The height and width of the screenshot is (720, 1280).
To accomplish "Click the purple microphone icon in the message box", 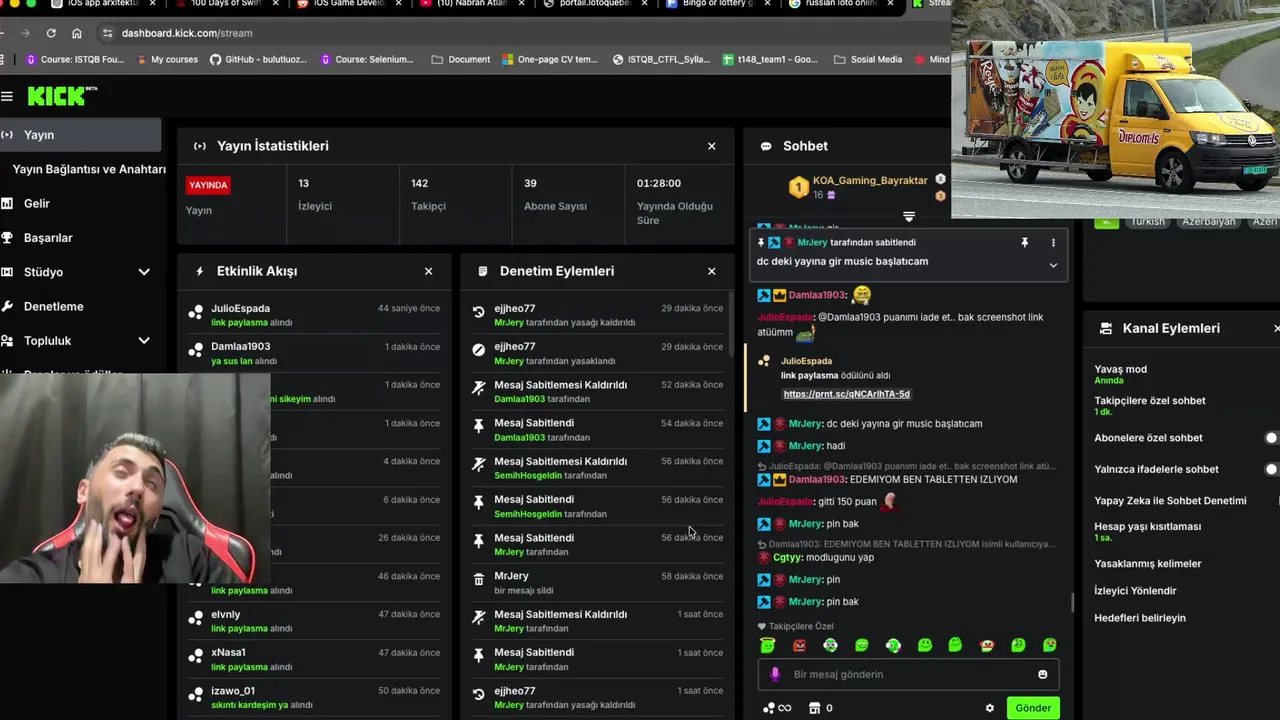I will tap(775, 674).
